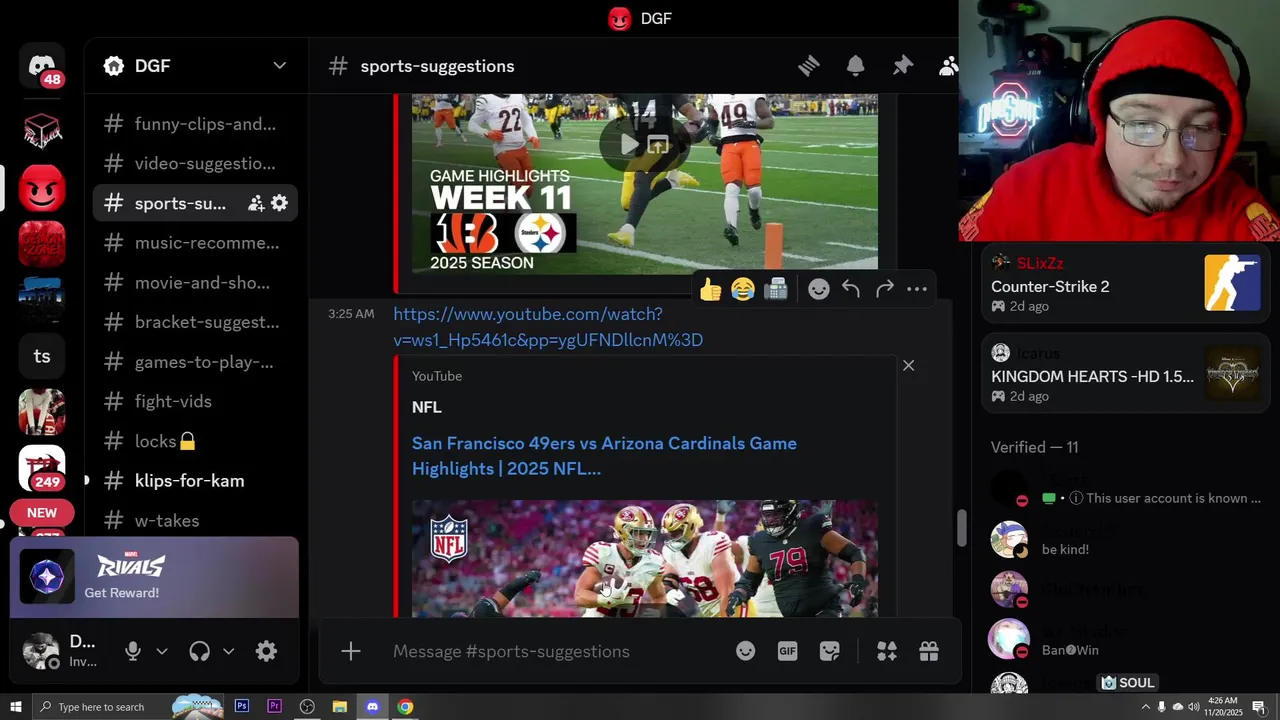Go to movie-and-shows channel
Viewport: 1280px width, 720px height.
tap(195, 282)
